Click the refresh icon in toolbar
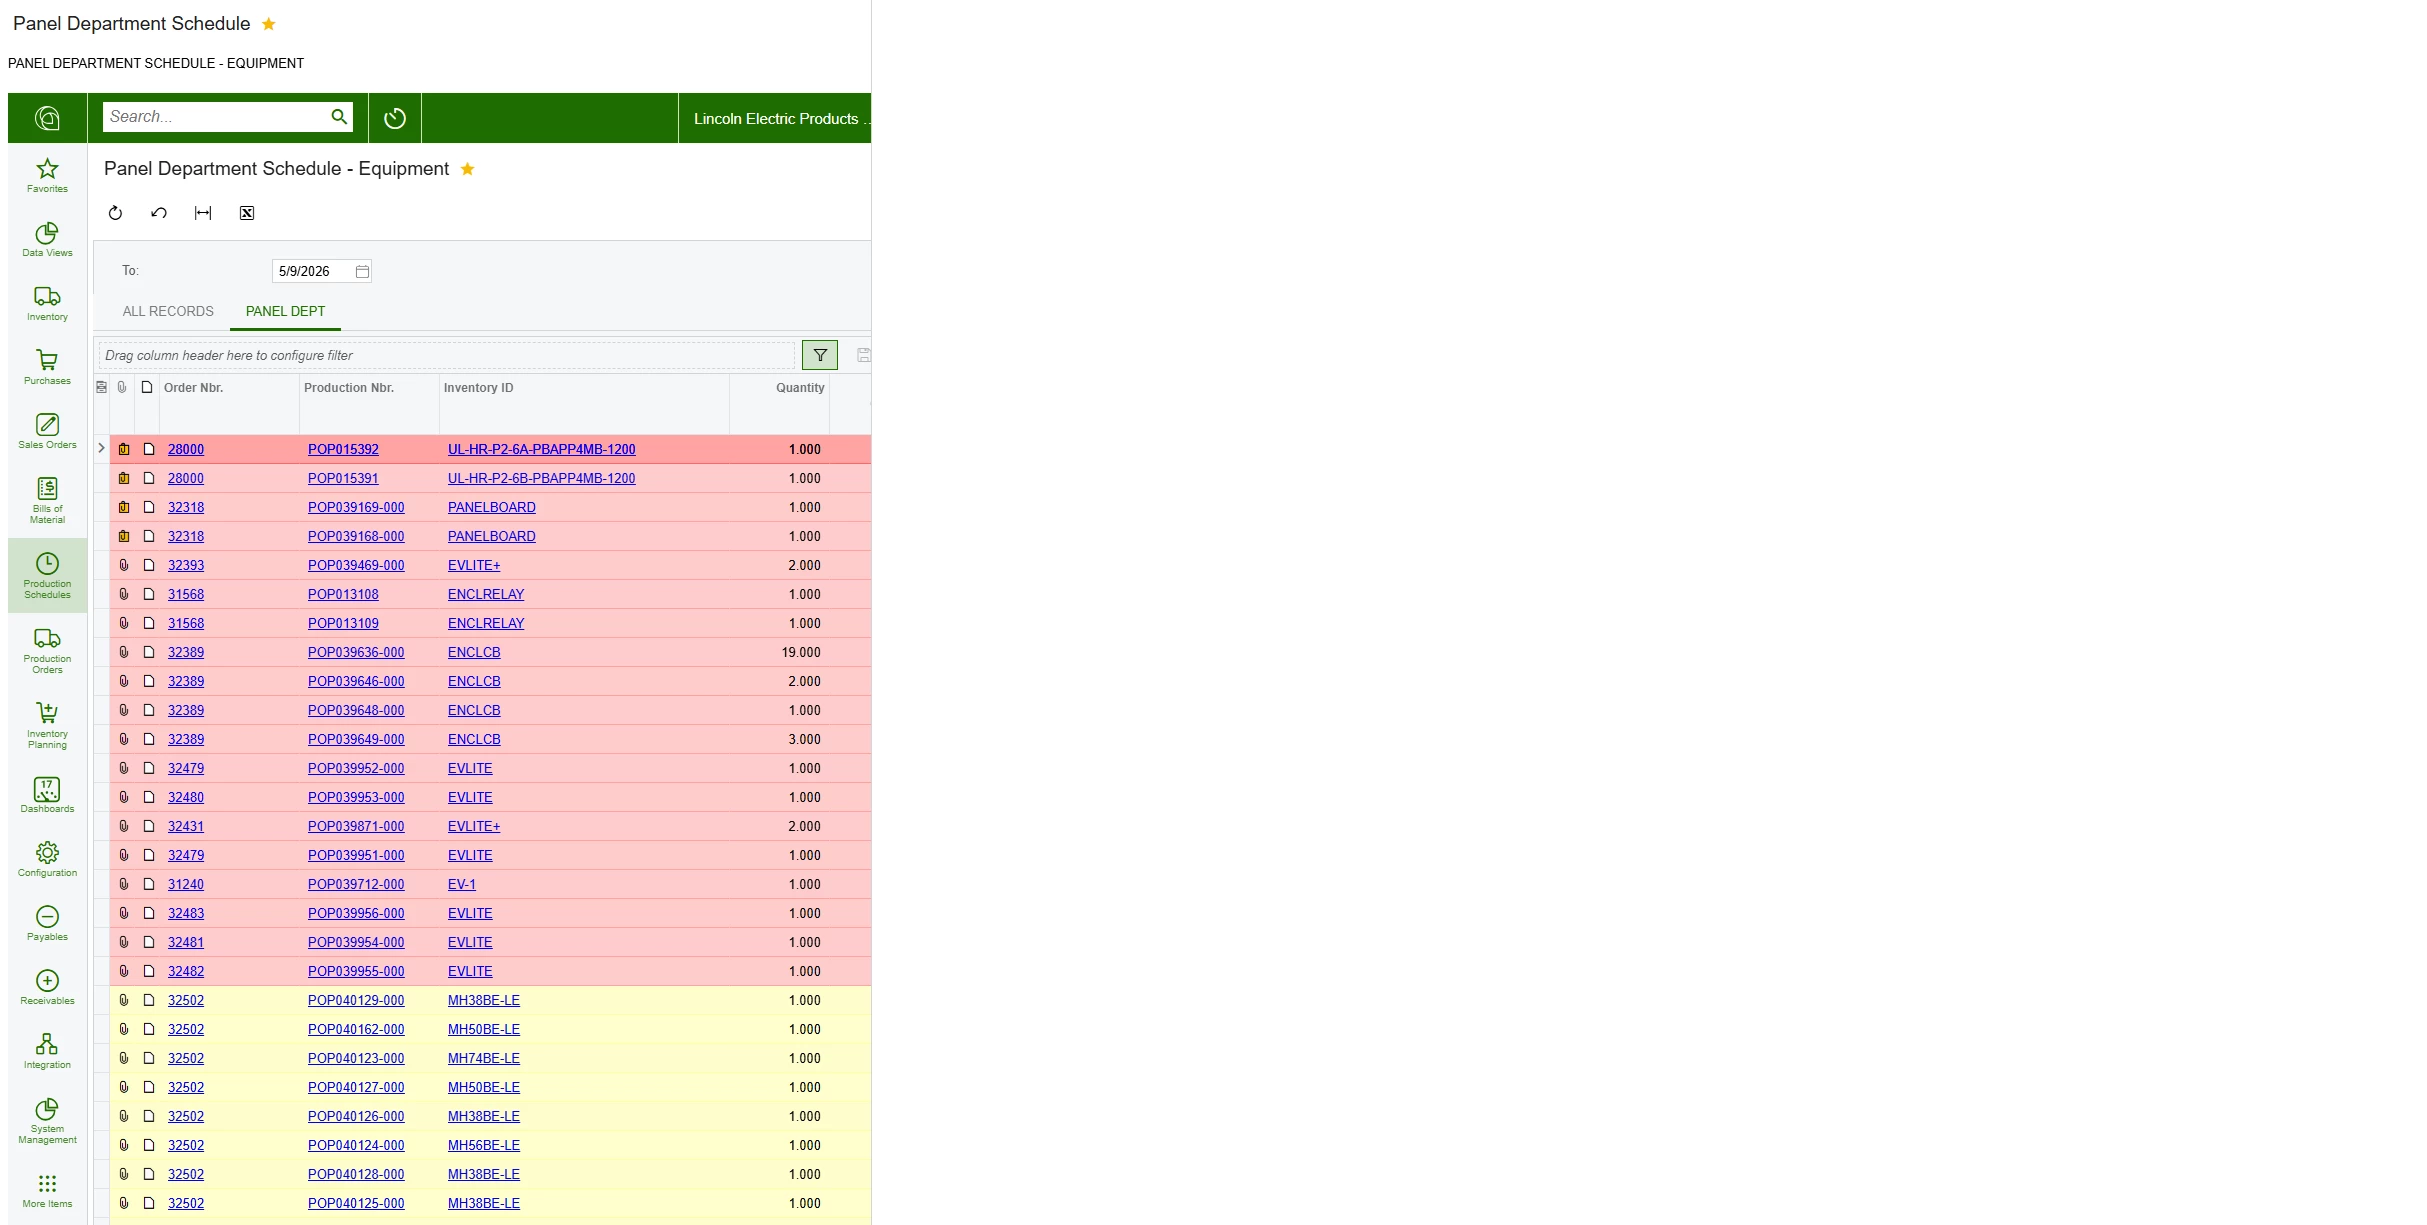Viewport: 2427px width, 1225px height. 115,213
